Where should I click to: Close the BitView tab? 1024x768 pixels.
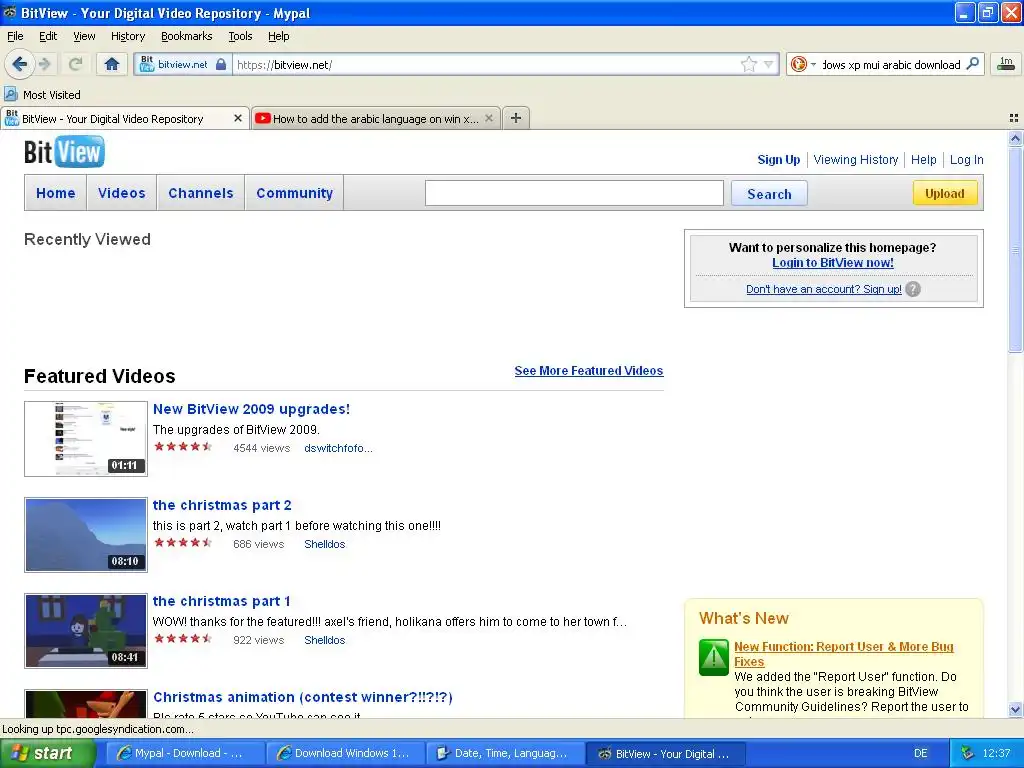[238, 118]
